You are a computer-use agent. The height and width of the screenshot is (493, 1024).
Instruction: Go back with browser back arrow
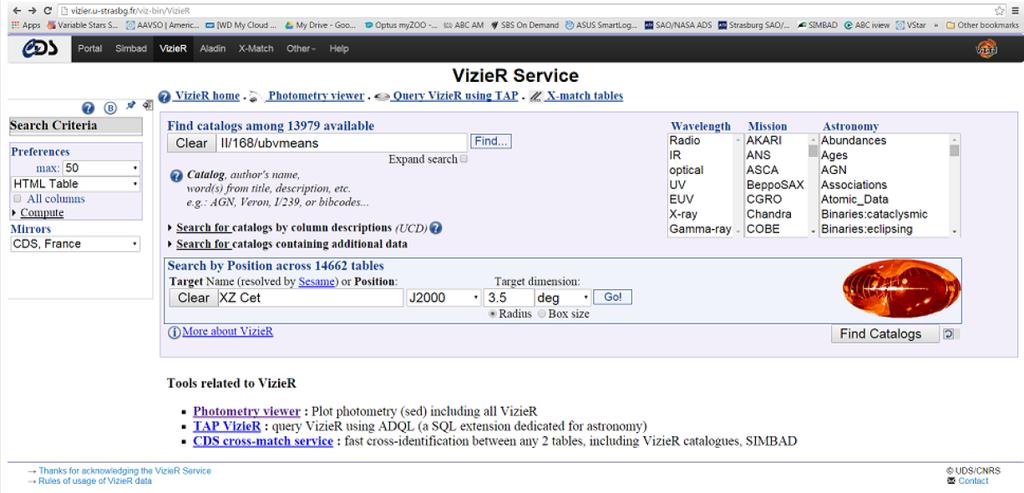16,10
